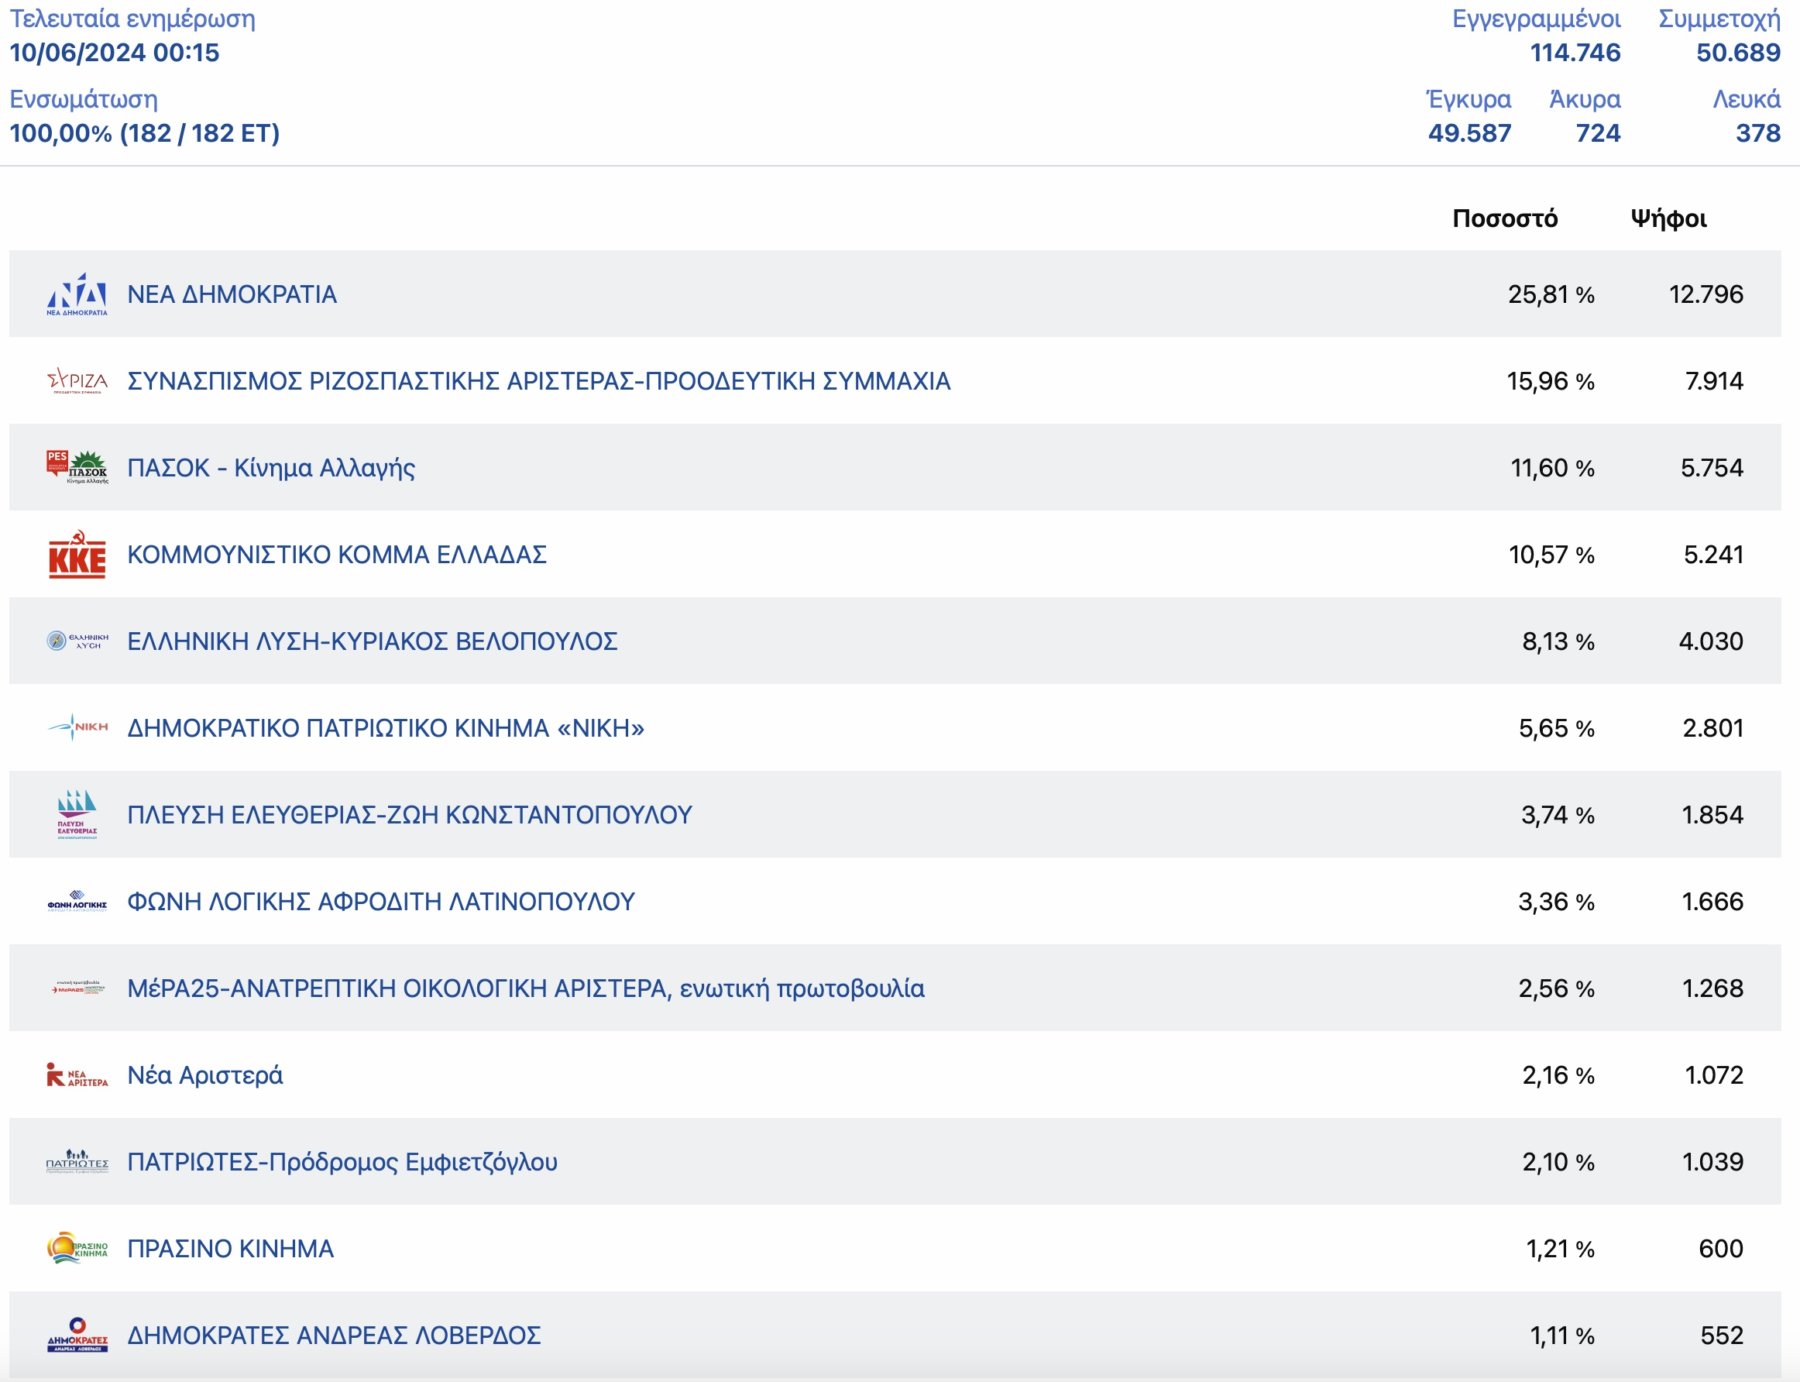The image size is (1800, 1382).
Task: Click the Συμμετοχή turnout value 50.689
Action: click(1737, 53)
